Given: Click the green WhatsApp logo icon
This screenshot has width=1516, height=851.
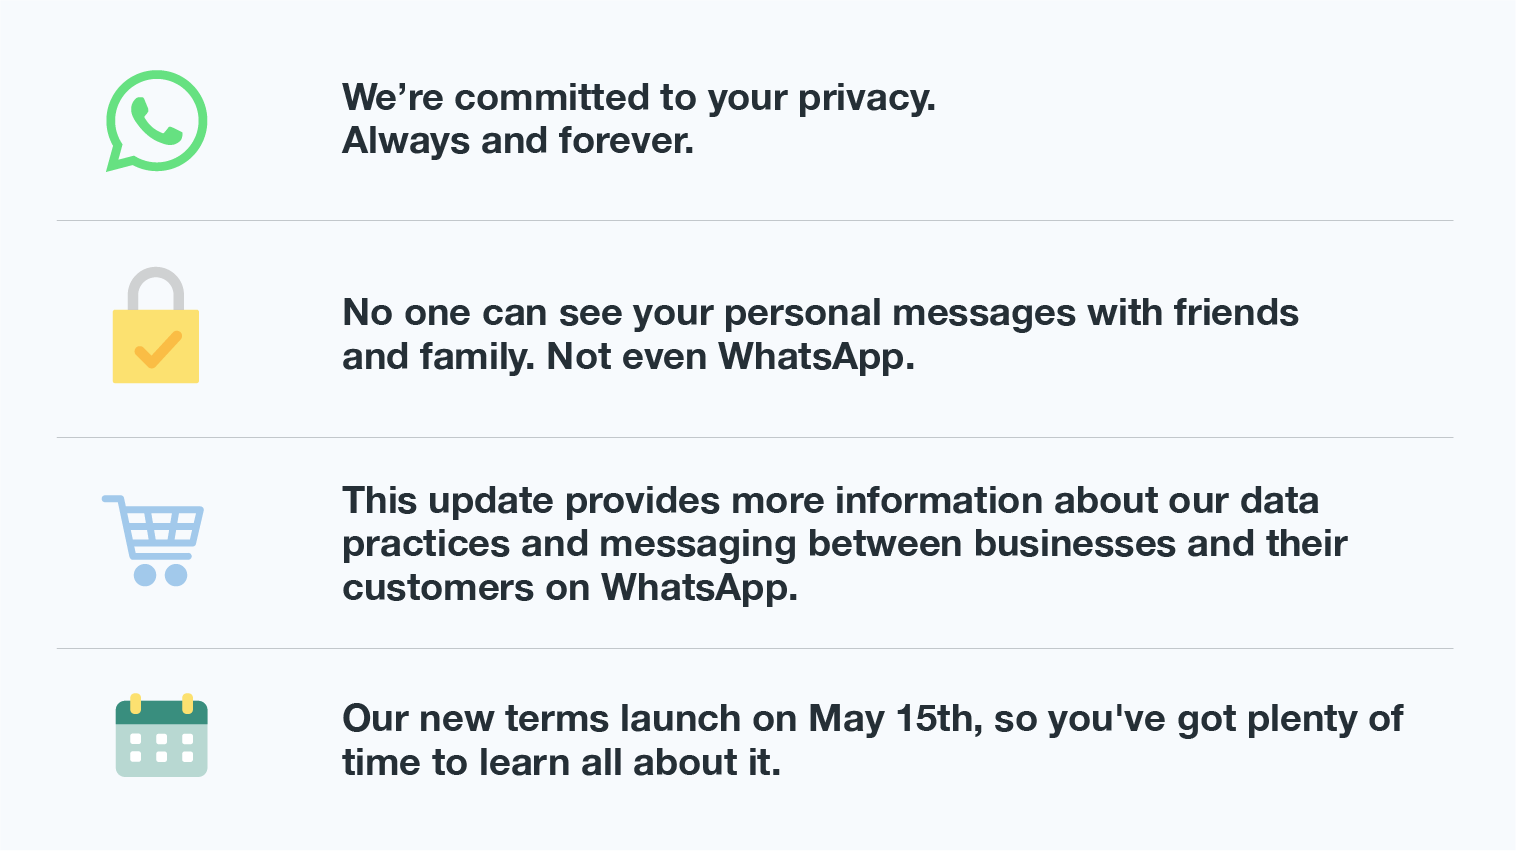Looking at the screenshot, I should 156,120.
